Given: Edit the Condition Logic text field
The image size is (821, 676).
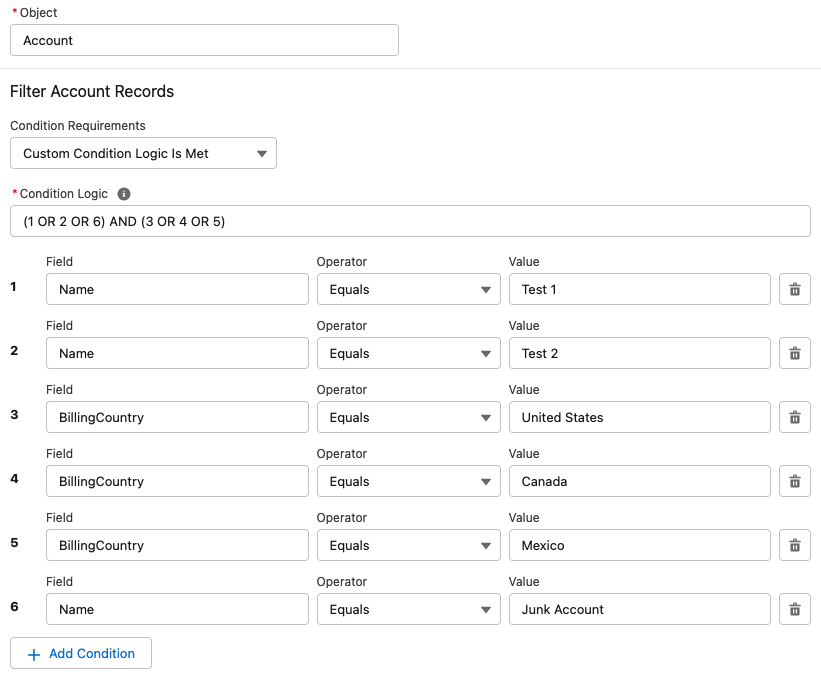Looking at the screenshot, I should 410,221.
